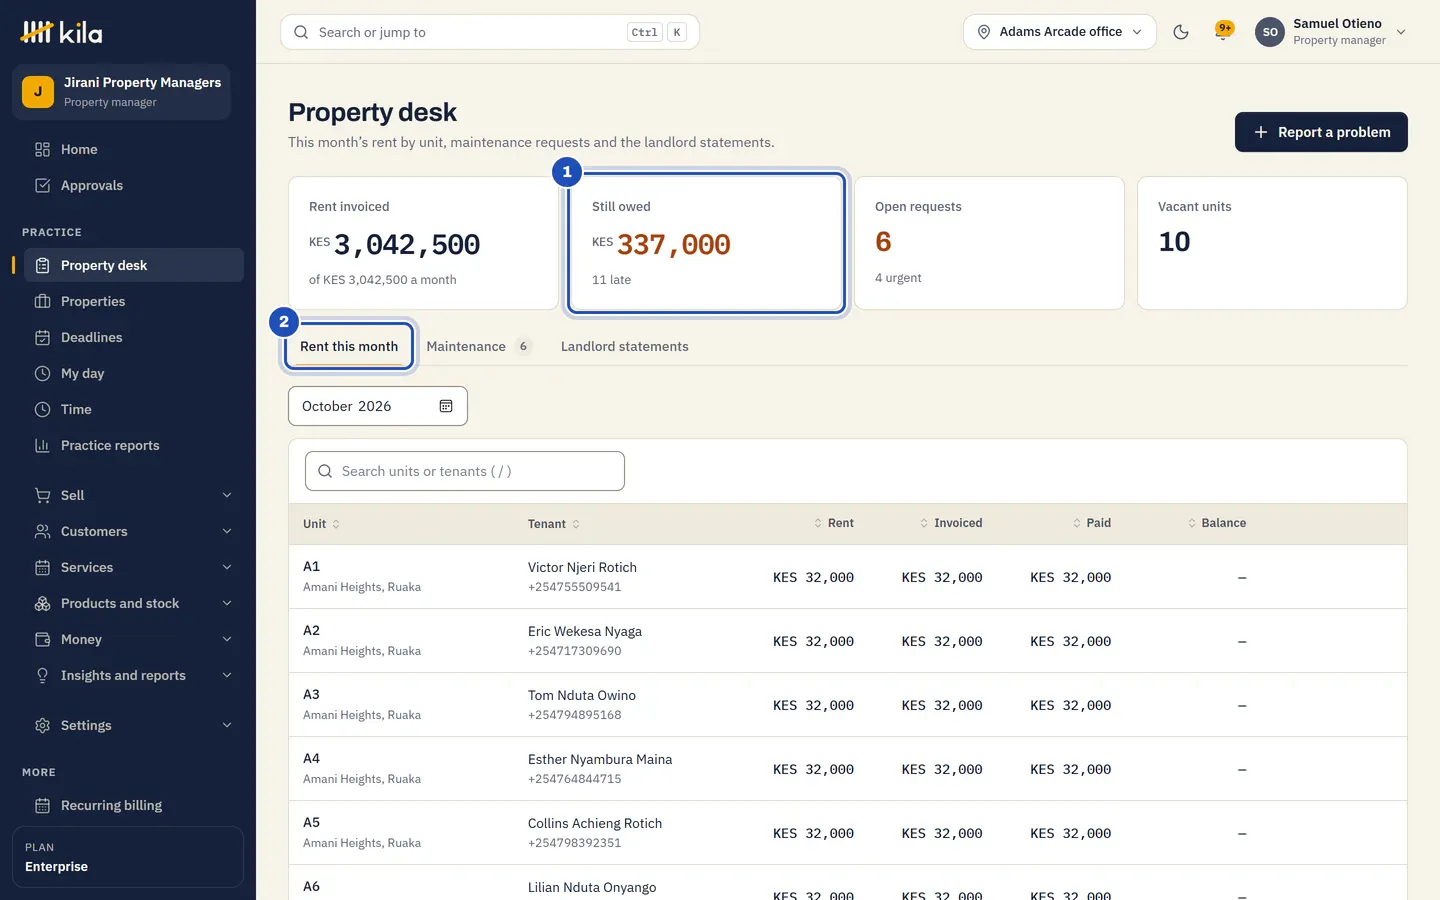The width and height of the screenshot is (1440, 900).
Task: Sort by the Balance column header
Action: click(x=1216, y=523)
